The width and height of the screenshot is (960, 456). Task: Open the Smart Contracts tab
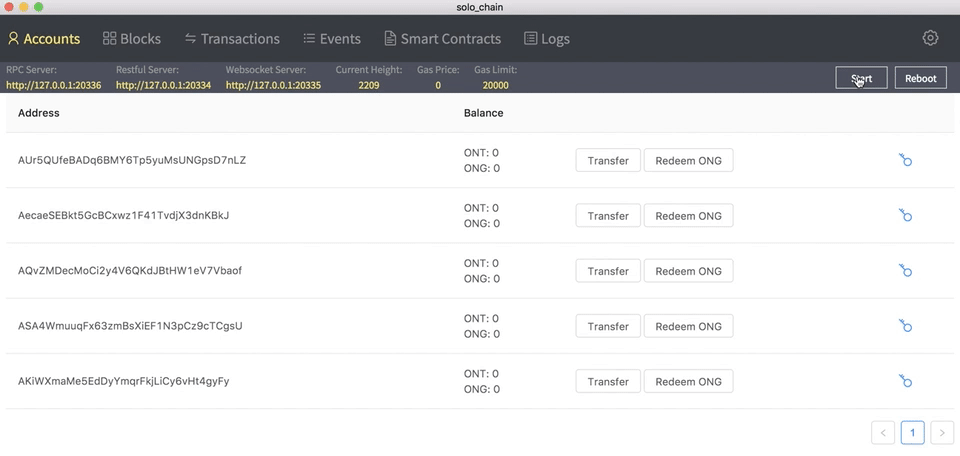[x=443, y=39]
